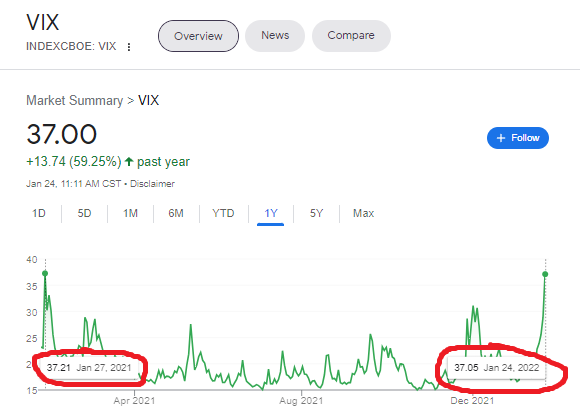Image resolution: width=583 pixels, height=419 pixels.
Task: Click the Market Summary breadcrumb link
Action: tap(74, 100)
